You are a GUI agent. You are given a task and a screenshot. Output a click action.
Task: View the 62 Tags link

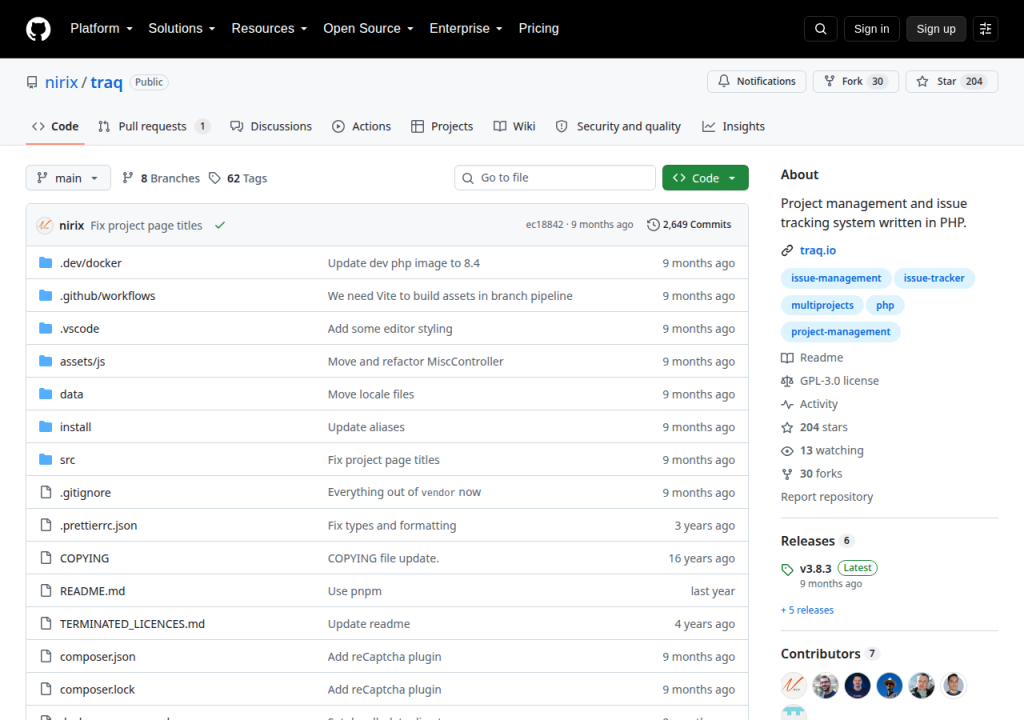tap(238, 178)
